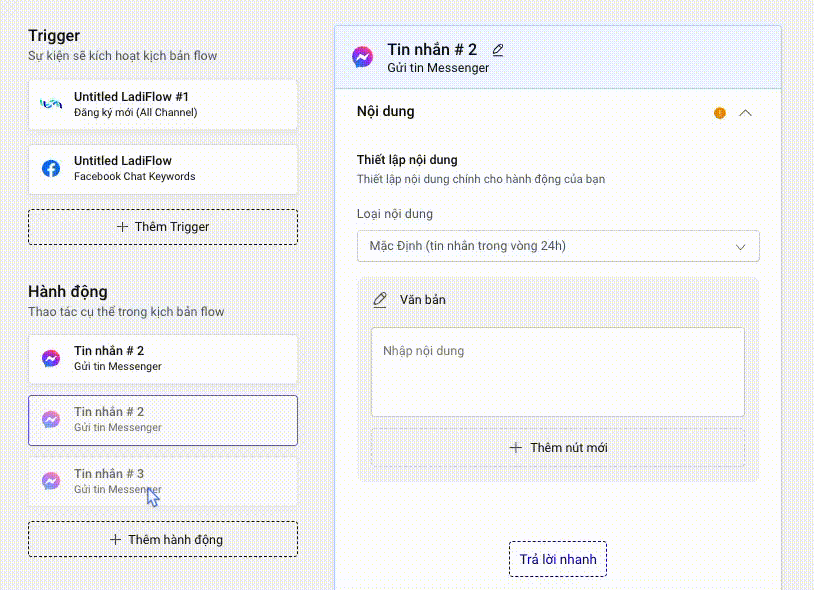Click the Facebook icon on Chat Keywords trigger
This screenshot has width=814, height=590.
51,168
